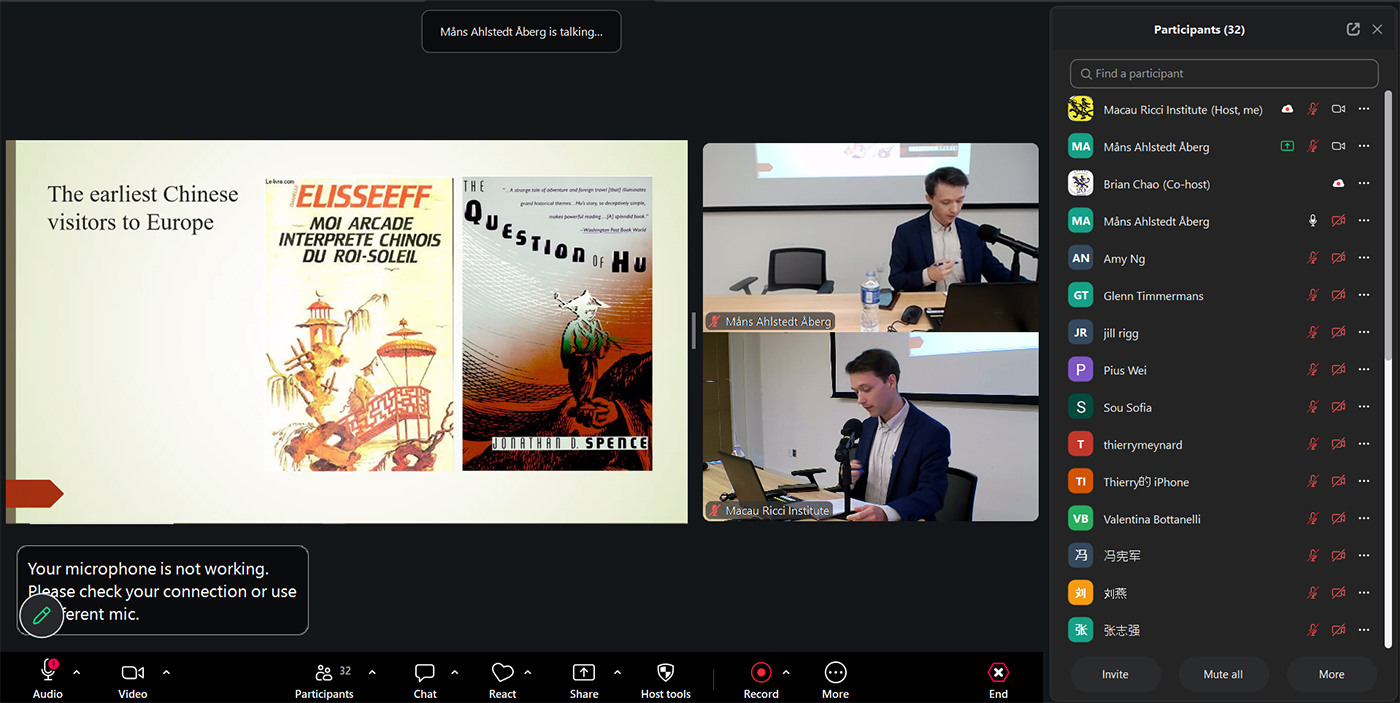
Task: Pop out the Participants panel
Action: (1353, 30)
